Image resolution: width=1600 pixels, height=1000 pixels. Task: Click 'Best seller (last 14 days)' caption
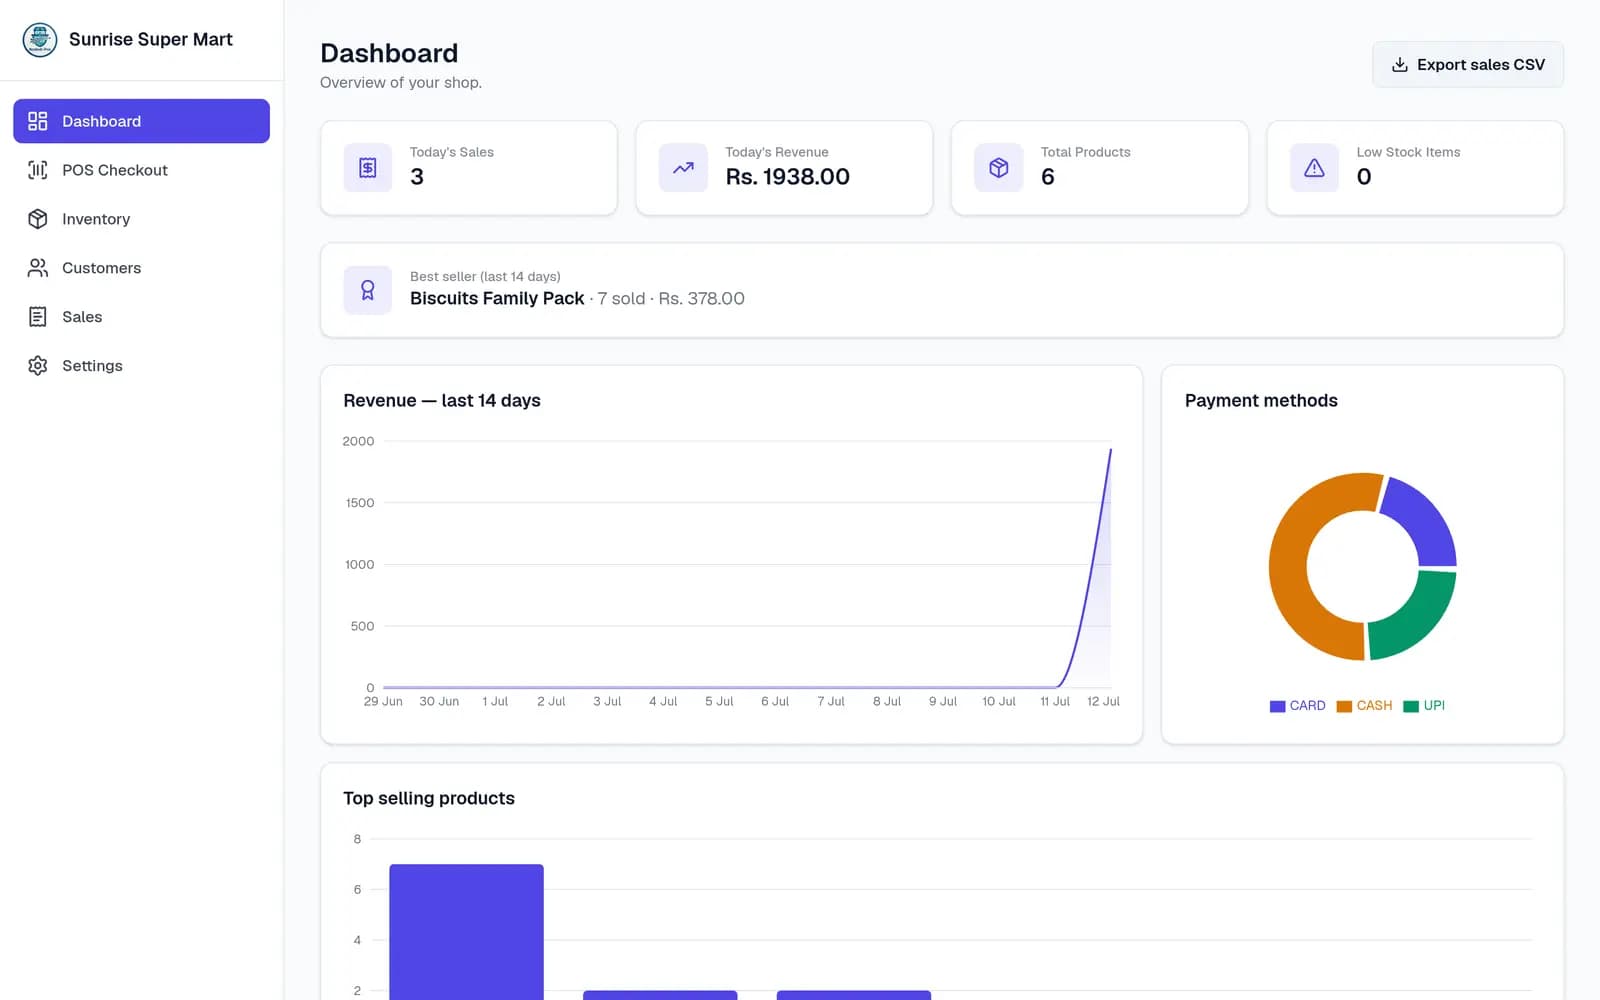[x=485, y=276]
